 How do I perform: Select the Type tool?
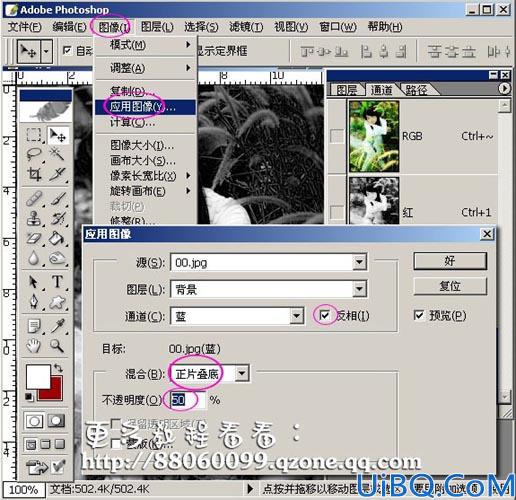coord(57,282)
